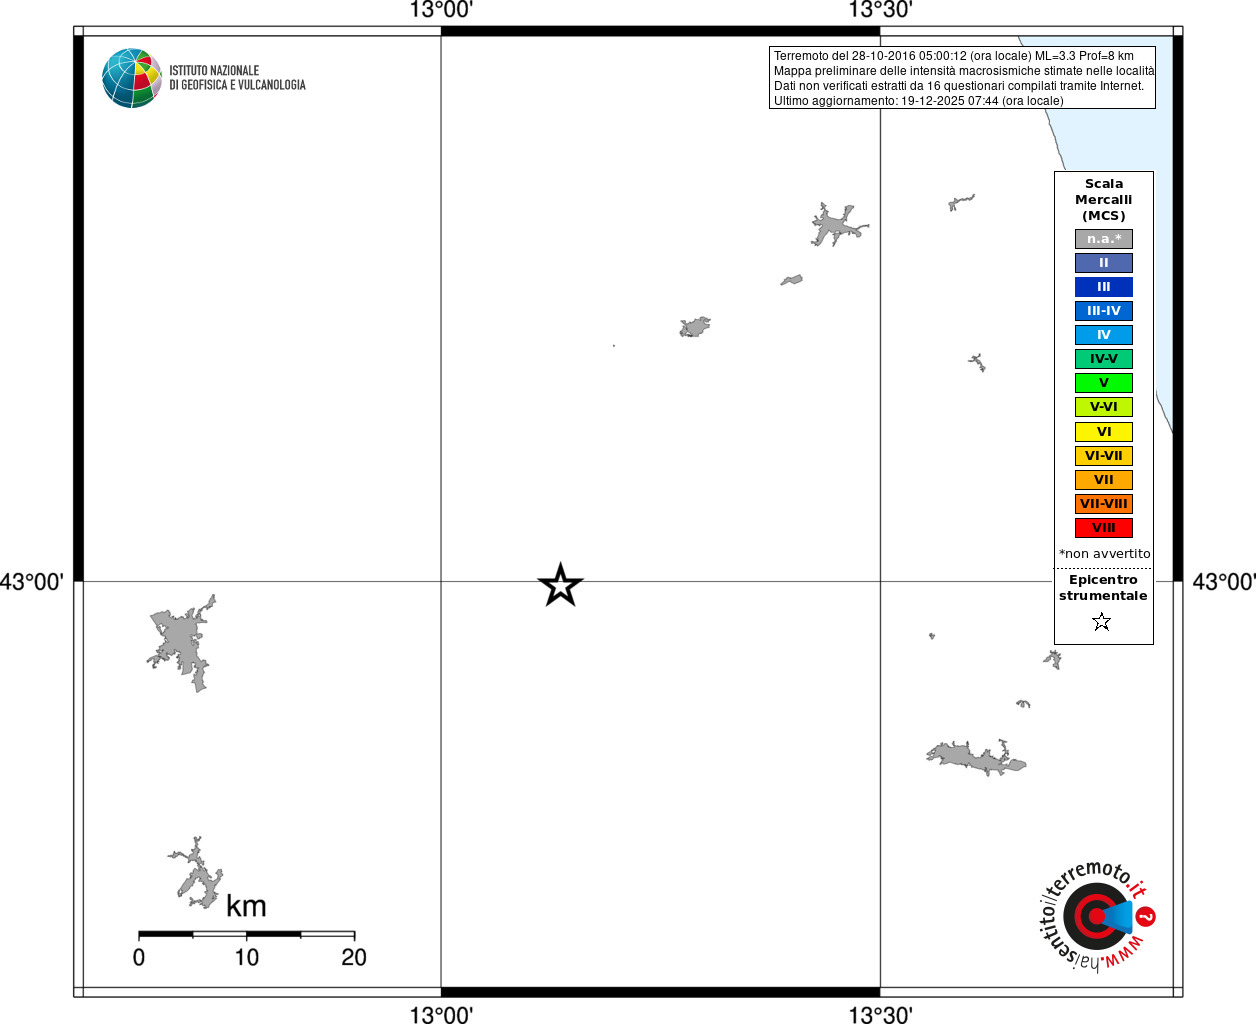
Task: Click the km scale bar
Action: click(x=246, y=934)
